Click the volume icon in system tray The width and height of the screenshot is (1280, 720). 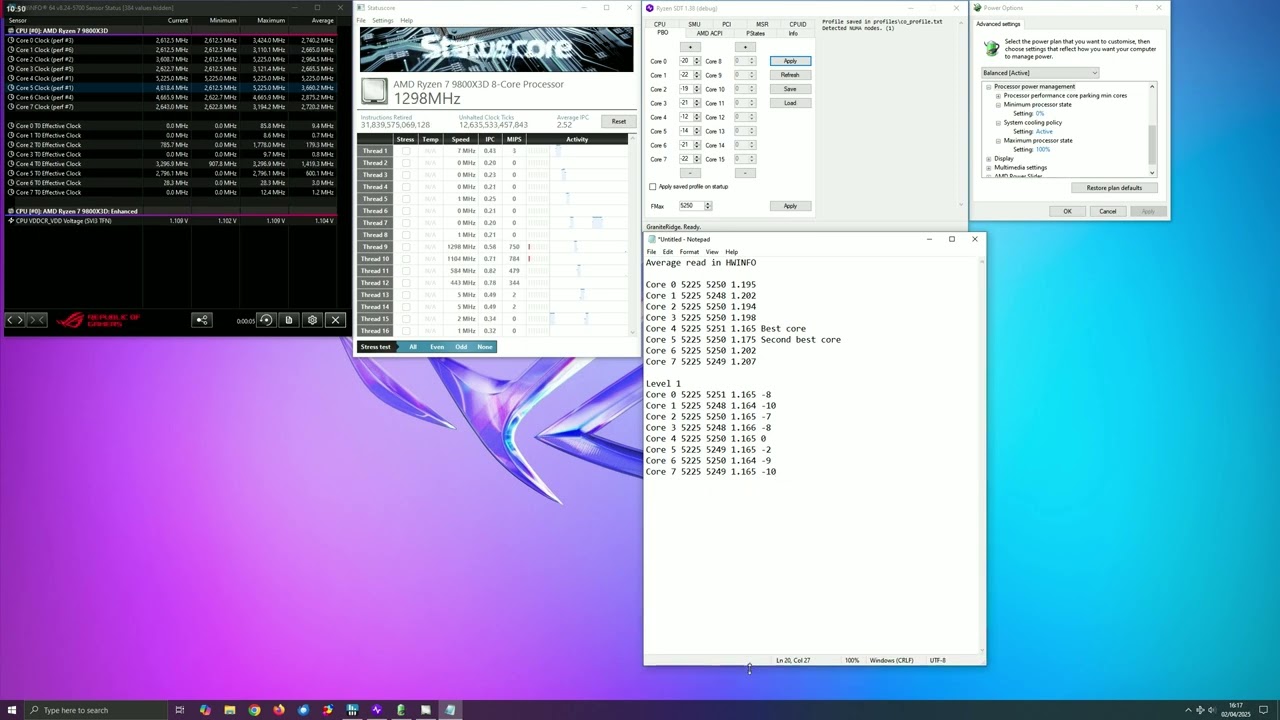pyautogui.click(x=1213, y=710)
